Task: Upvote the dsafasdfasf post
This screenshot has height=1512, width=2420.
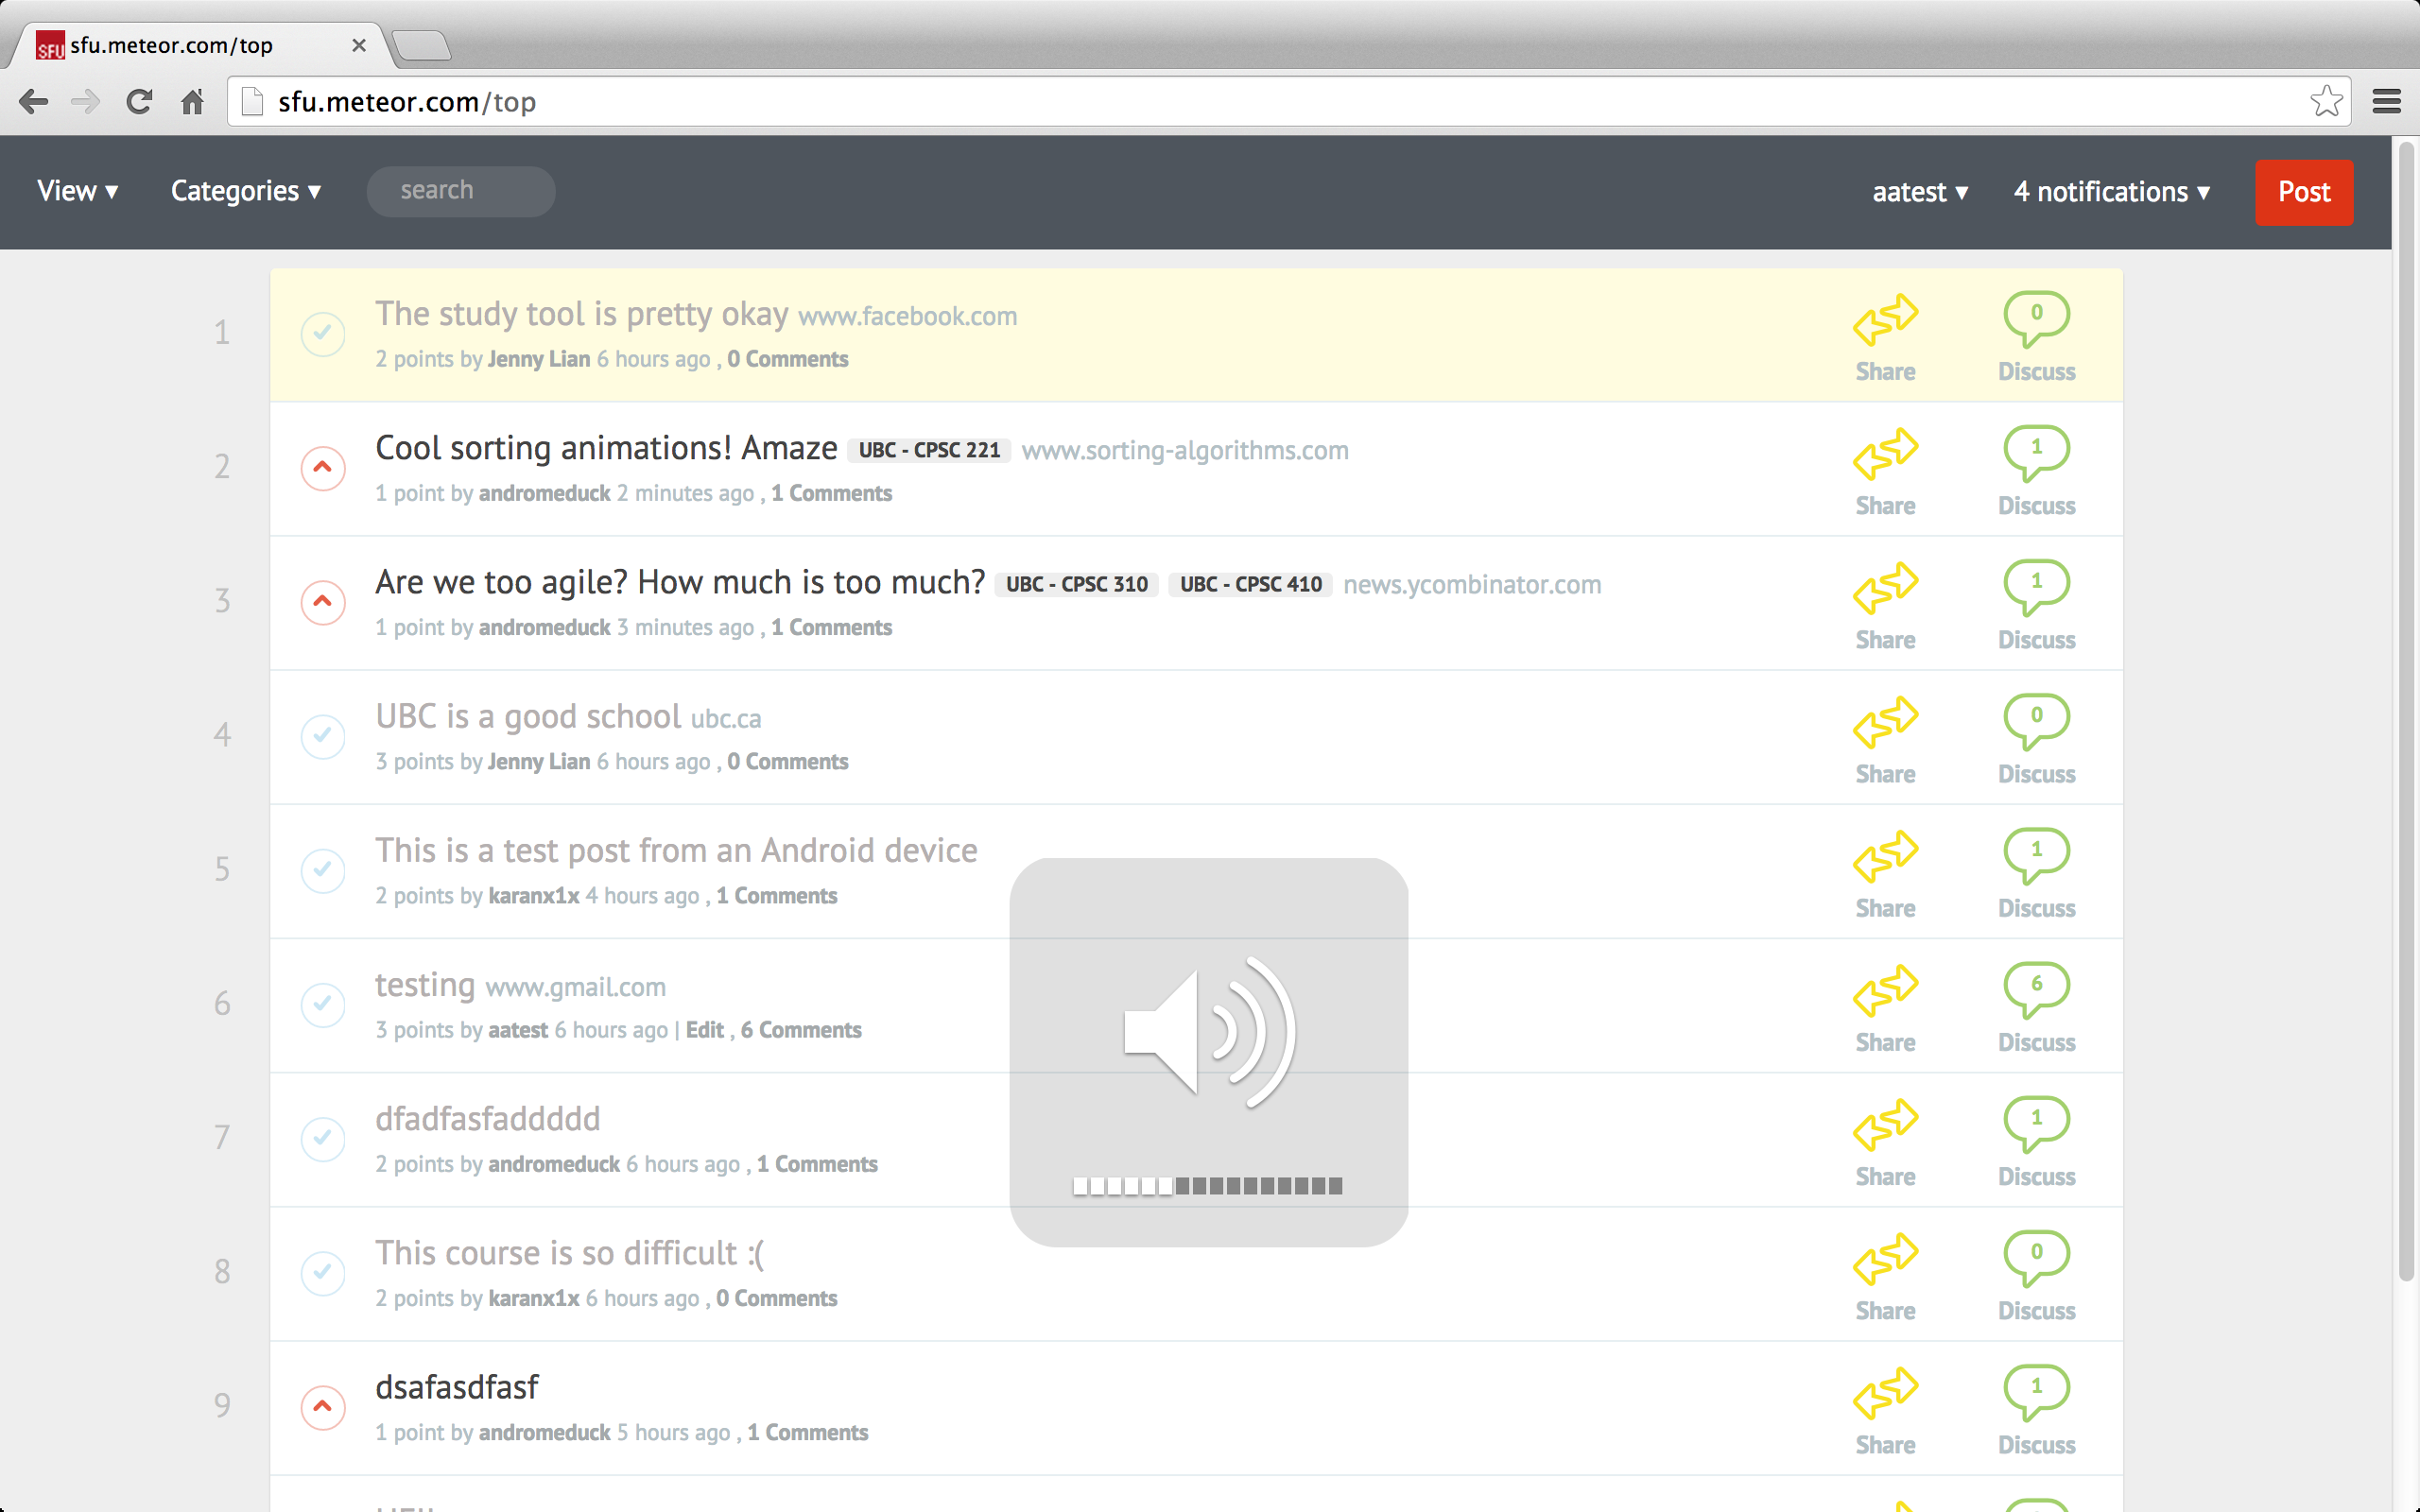Action: click(323, 1407)
